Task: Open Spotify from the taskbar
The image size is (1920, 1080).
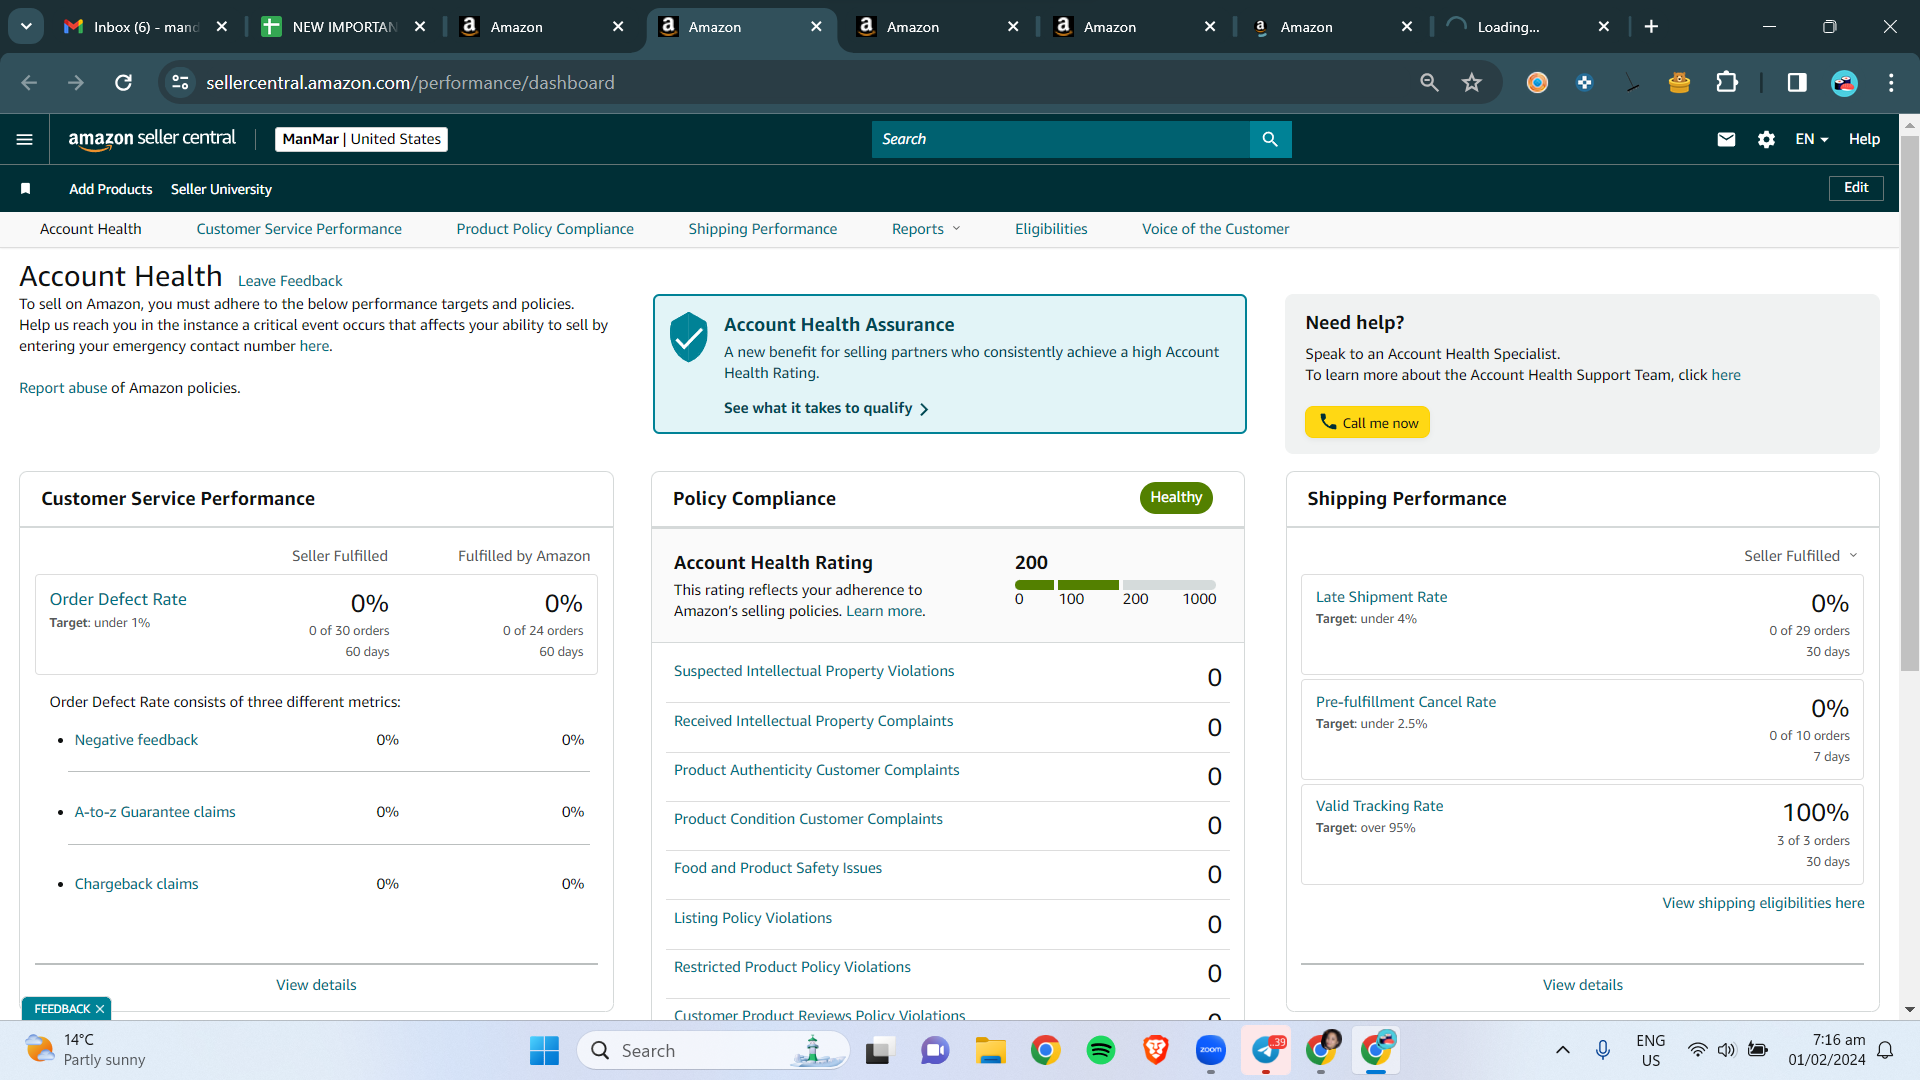Action: click(1101, 1050)
